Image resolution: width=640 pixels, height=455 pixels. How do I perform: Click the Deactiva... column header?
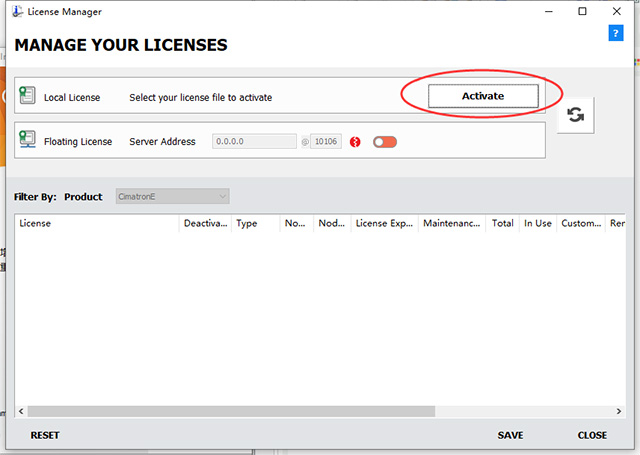pyautogui.click(x=205, y=223)
